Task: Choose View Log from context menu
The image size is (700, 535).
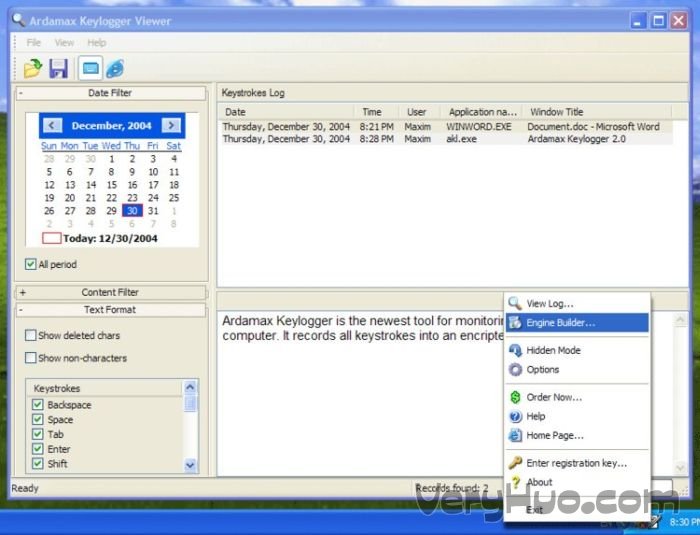Action: [x=577, y=304]
